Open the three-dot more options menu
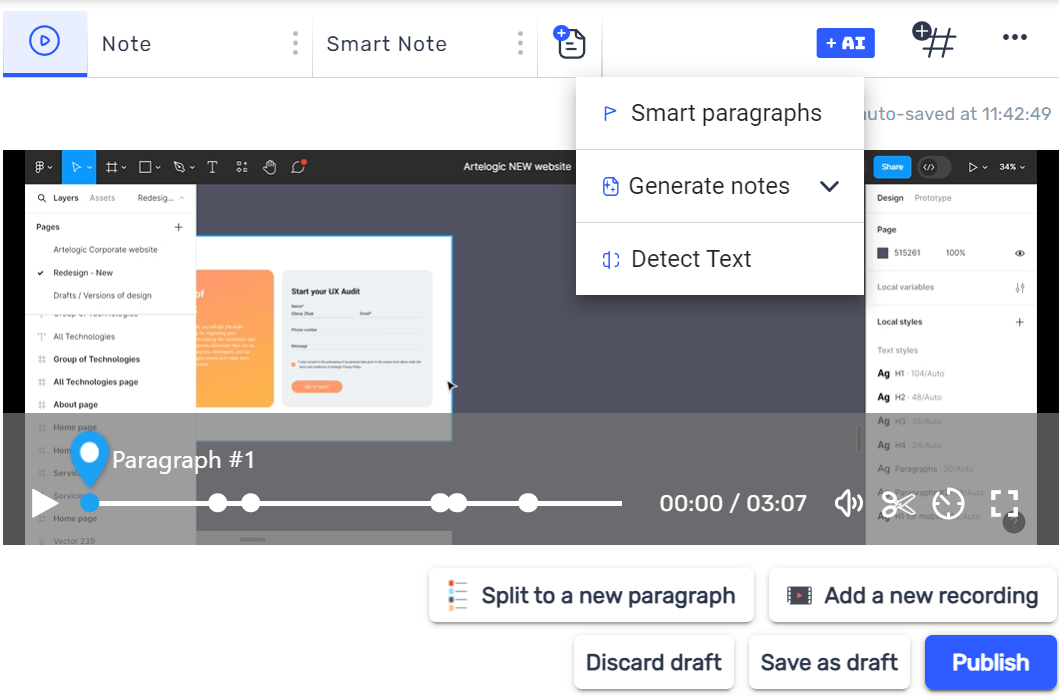 1014,38
